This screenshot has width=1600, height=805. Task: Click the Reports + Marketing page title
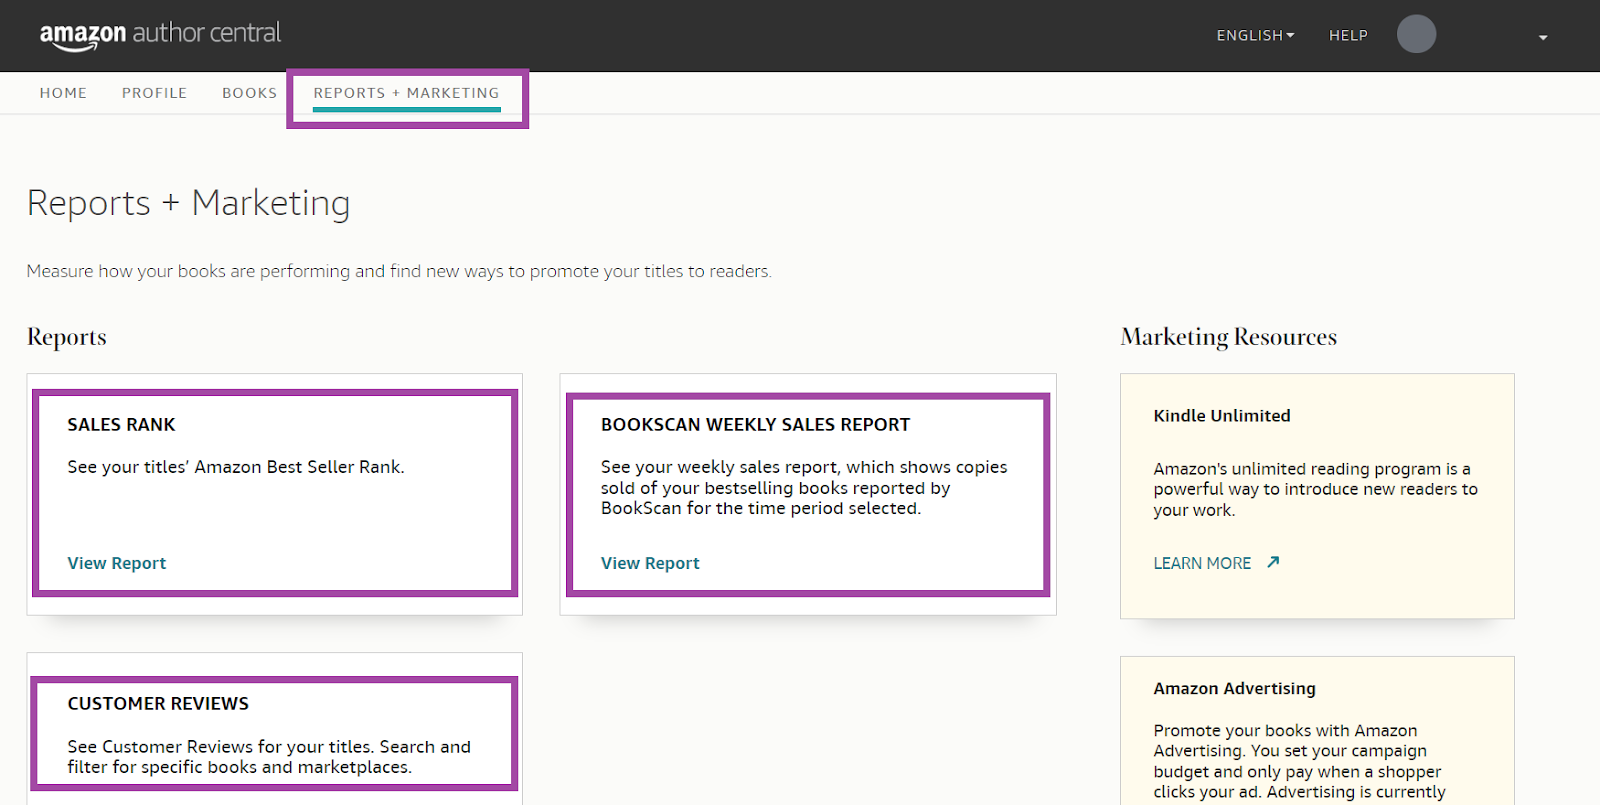tap(188, 203)
